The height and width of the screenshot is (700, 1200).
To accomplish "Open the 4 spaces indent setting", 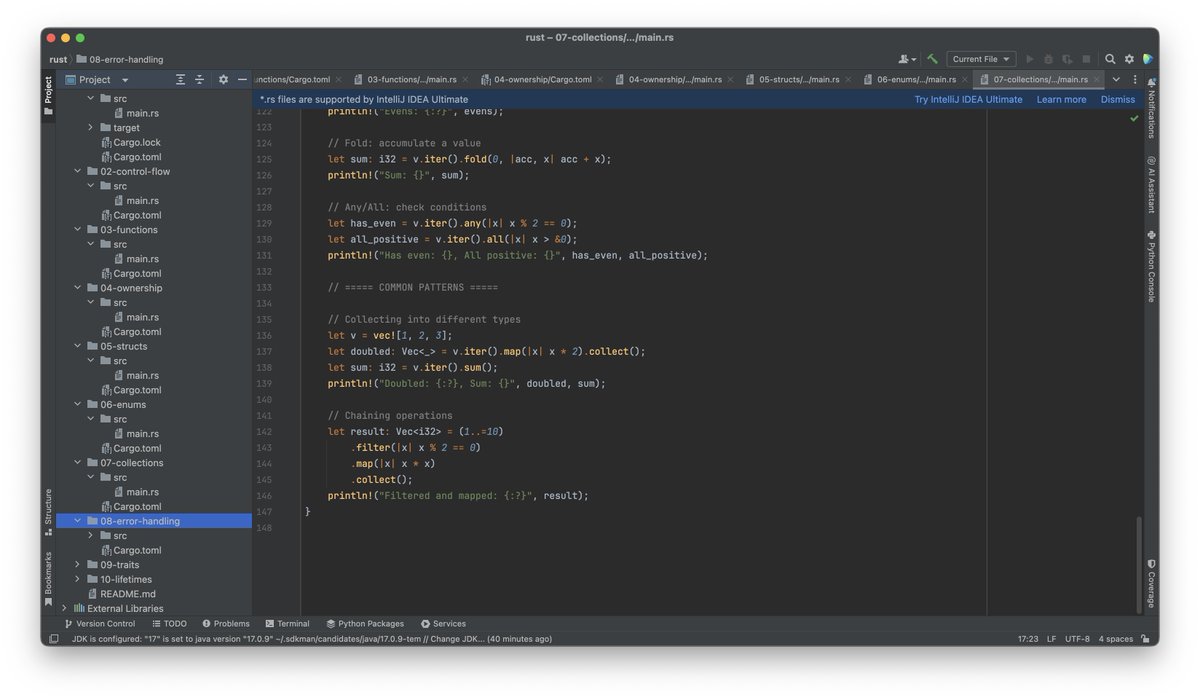I will 1116,639.
